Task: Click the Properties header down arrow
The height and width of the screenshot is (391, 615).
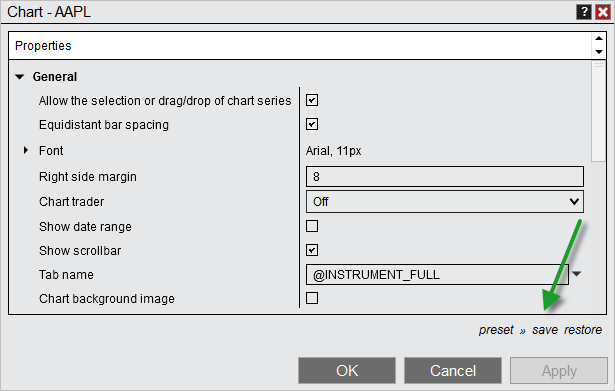Action: [599, 52]
